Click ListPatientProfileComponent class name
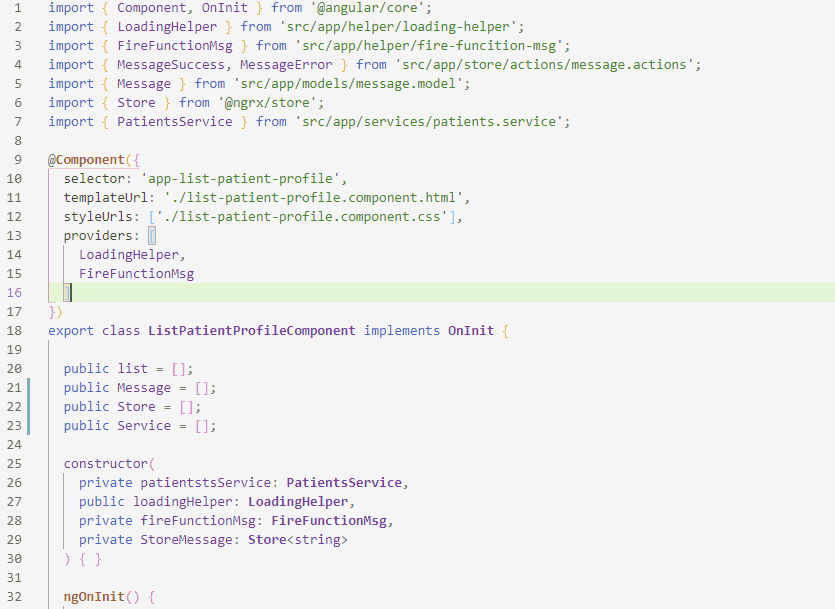The height and width of the screenshot is (609, 835). pyautogui.click(x=251, y=331)
